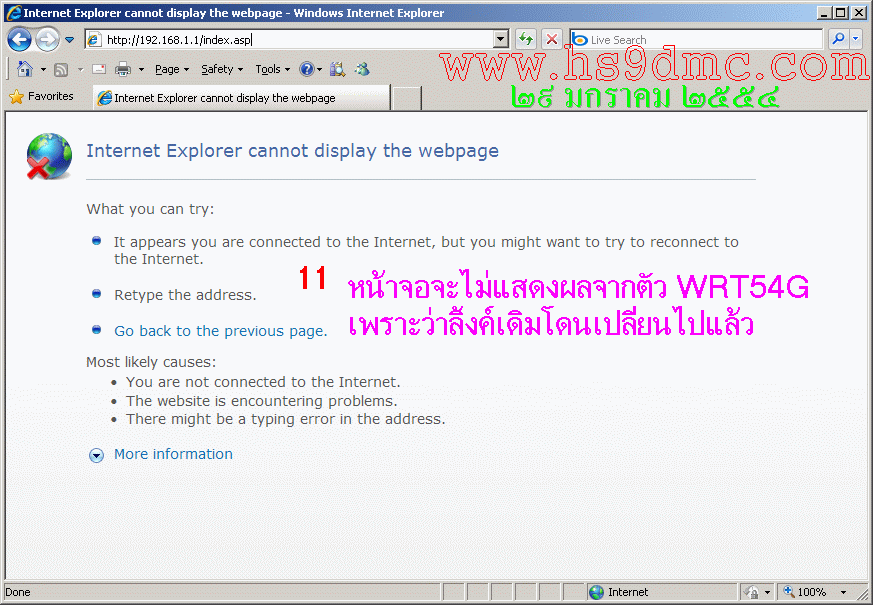Click the 'Done' status bar text
873x605 pixels.
pos(18,592)
